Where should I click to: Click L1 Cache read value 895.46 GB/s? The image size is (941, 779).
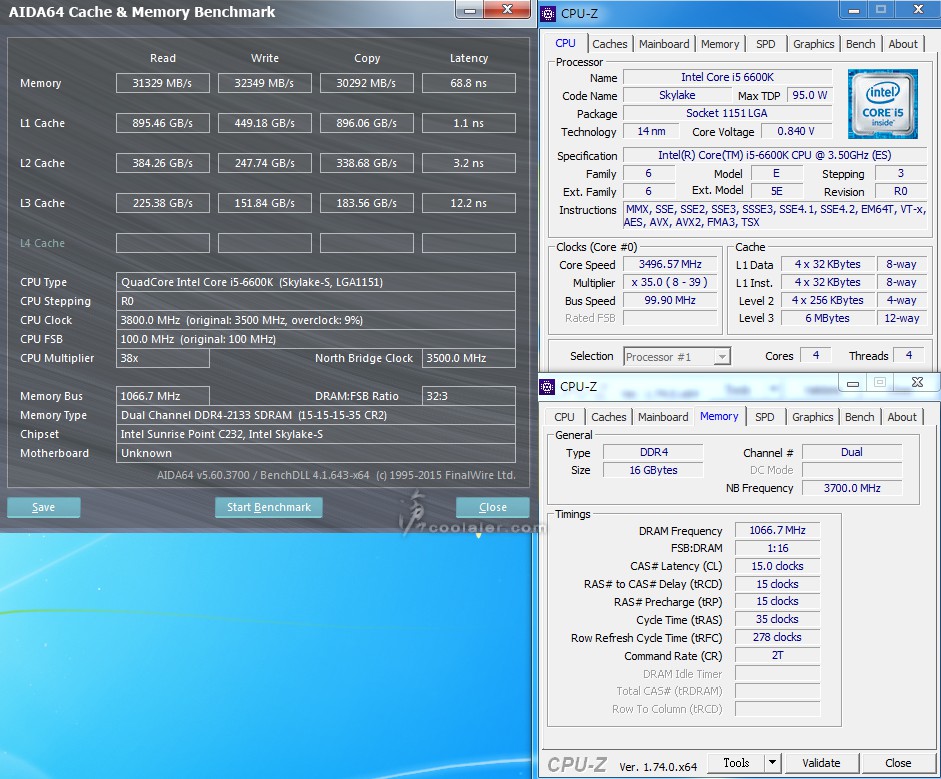163,123
